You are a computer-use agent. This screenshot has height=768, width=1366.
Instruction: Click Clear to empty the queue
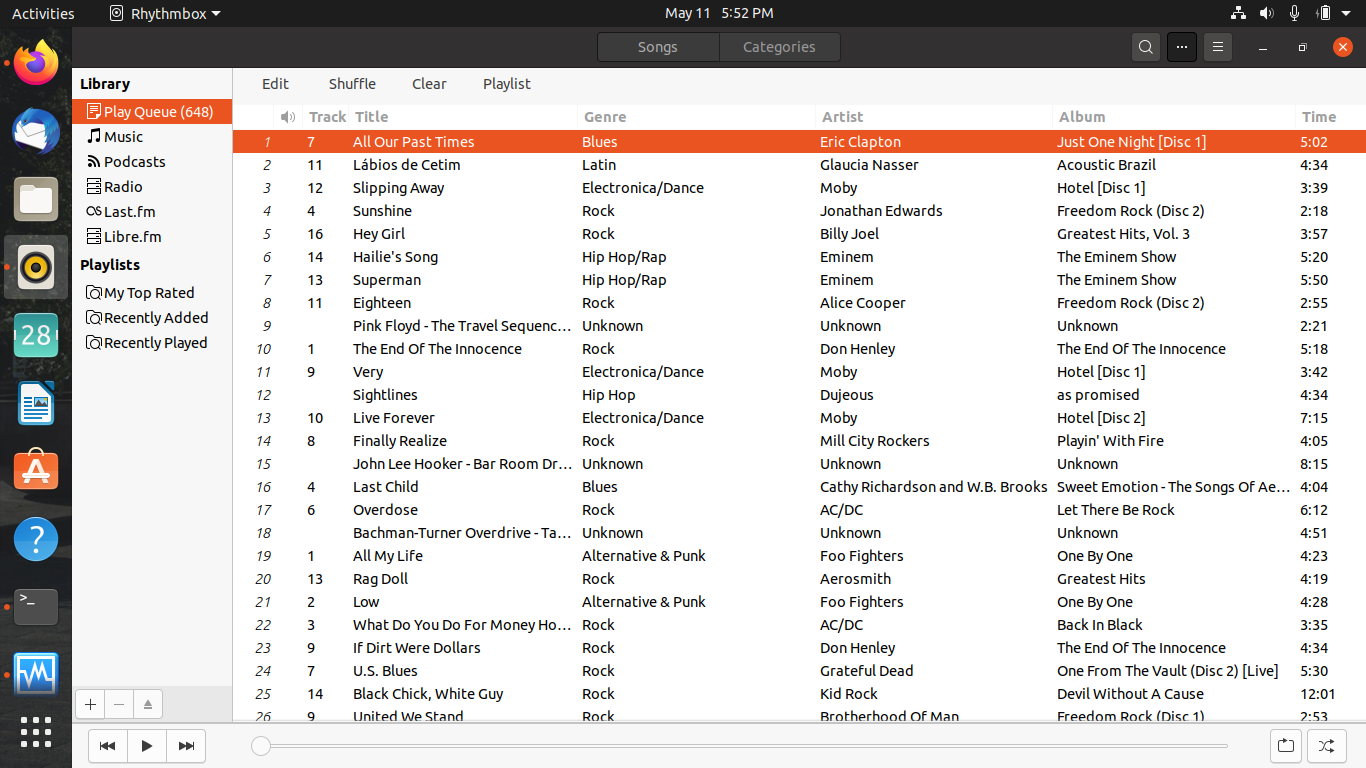coord(429,84)
